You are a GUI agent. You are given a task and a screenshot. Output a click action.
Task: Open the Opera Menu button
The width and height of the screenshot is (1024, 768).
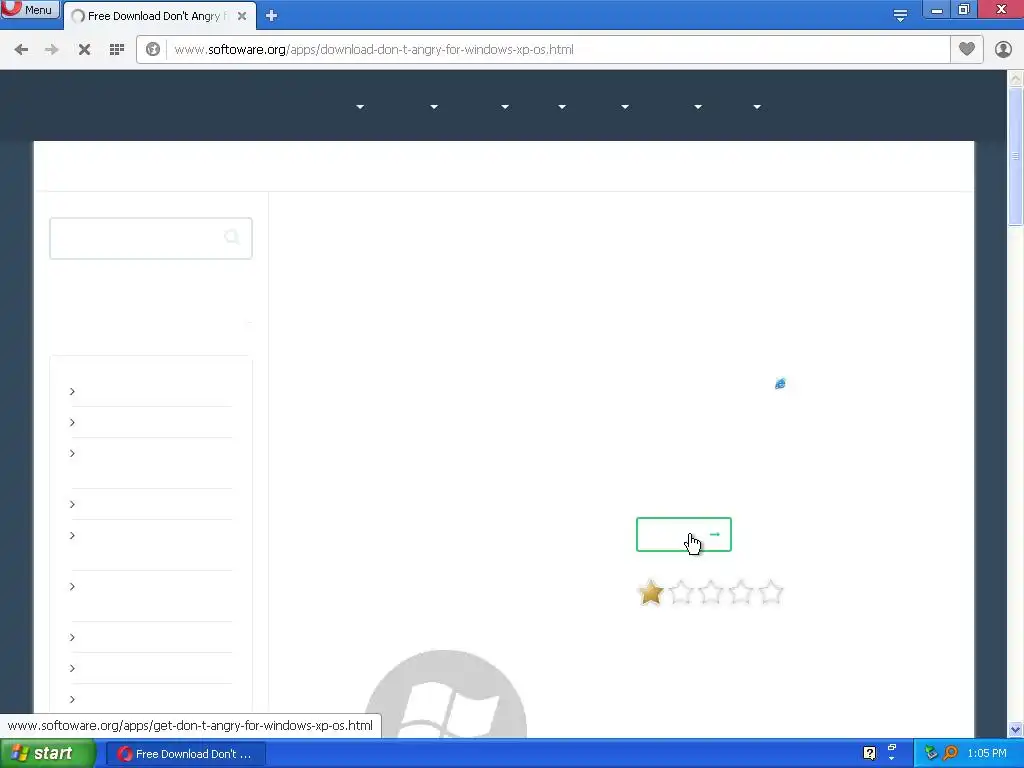click(30, 9)
